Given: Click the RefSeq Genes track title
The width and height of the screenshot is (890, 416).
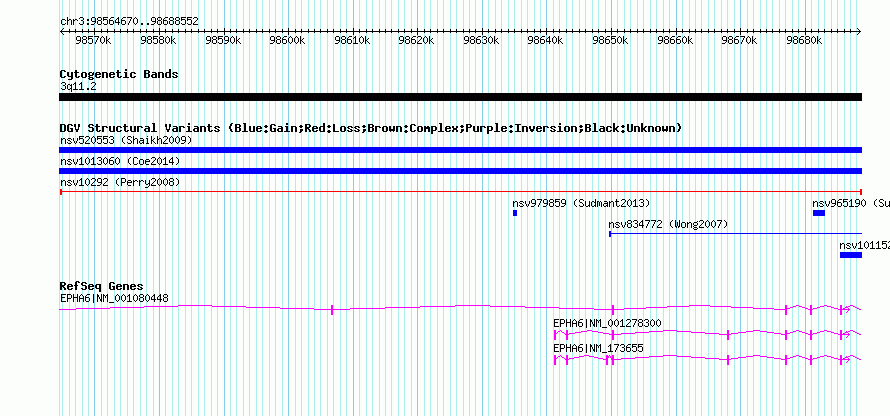Looking at the screenshot, I should [102, 286].
